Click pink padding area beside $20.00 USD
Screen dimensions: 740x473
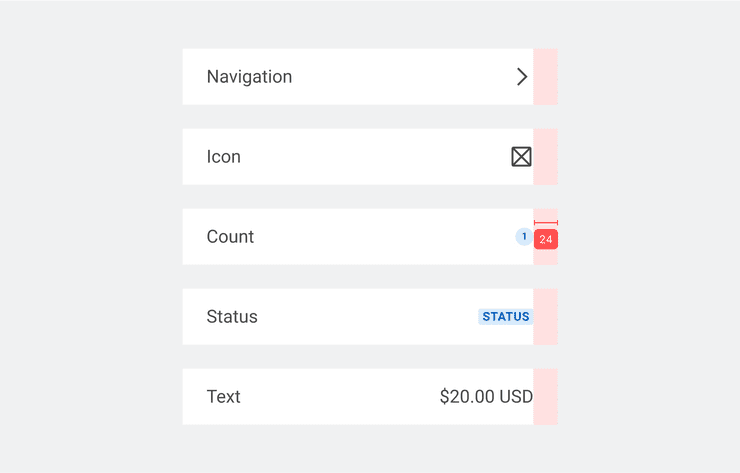coord(546,397)
